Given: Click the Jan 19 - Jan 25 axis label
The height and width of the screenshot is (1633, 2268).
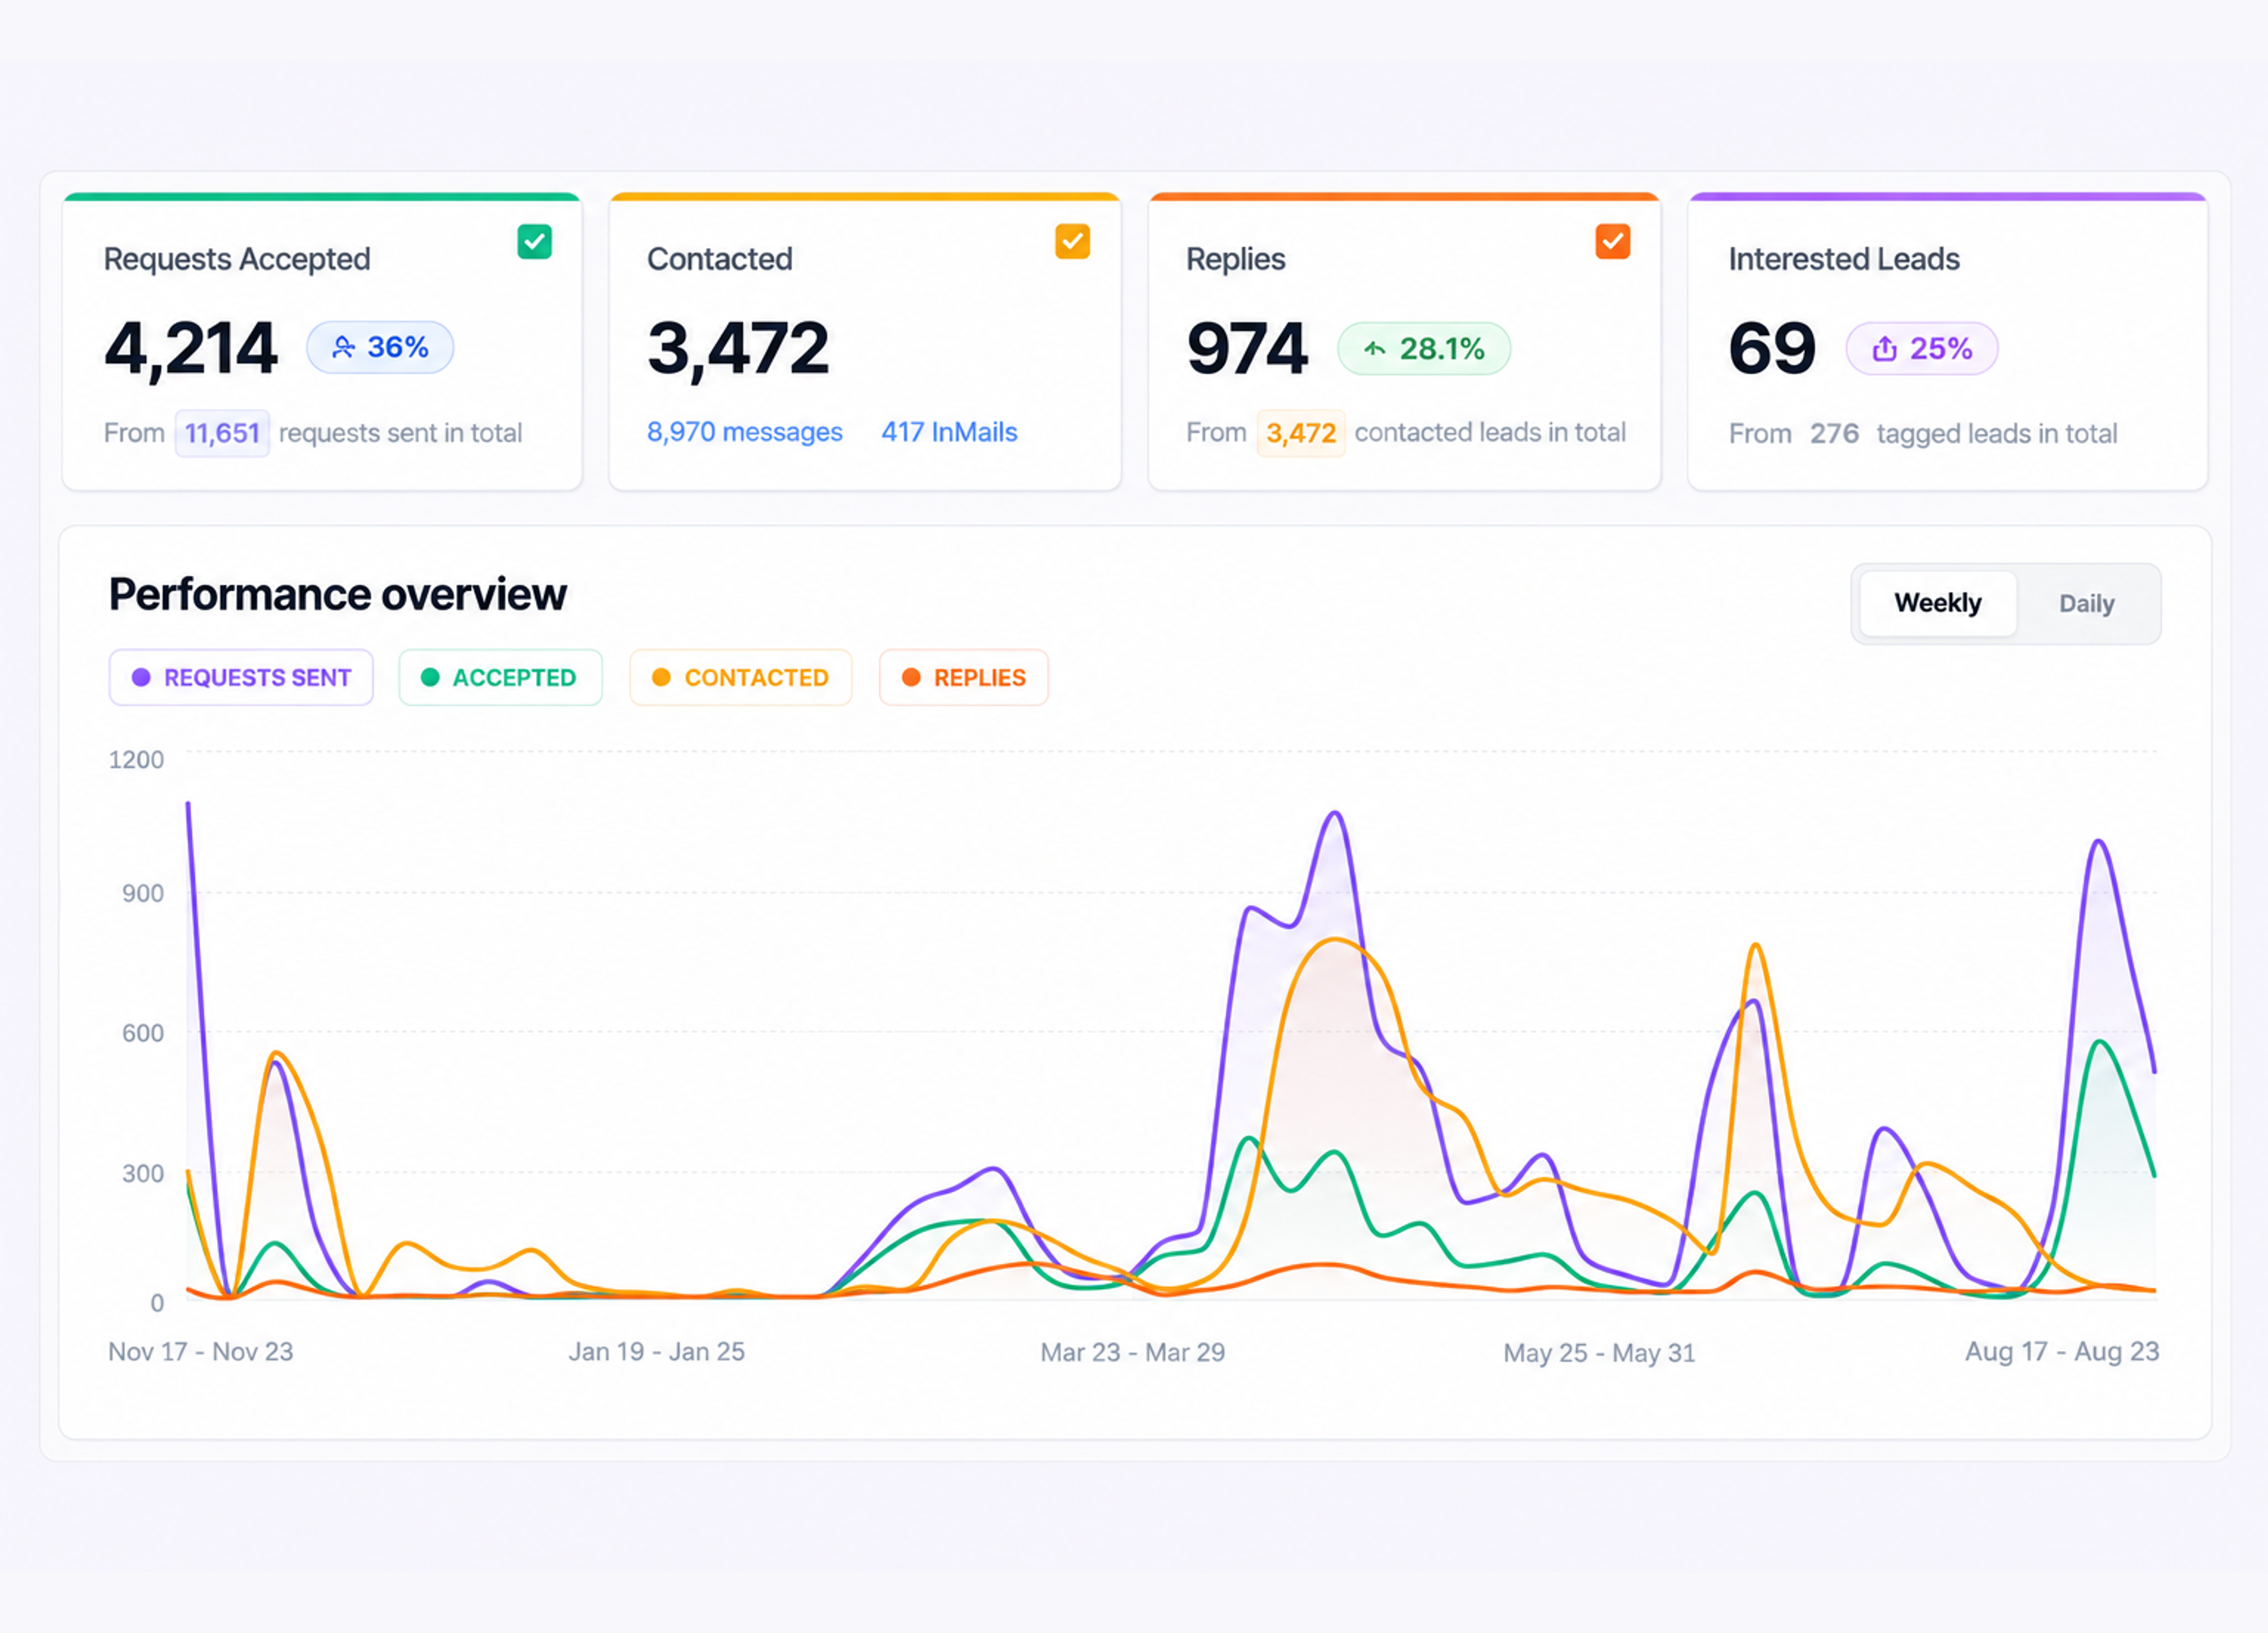Looking at the screenshot, I should (657, 1352).
